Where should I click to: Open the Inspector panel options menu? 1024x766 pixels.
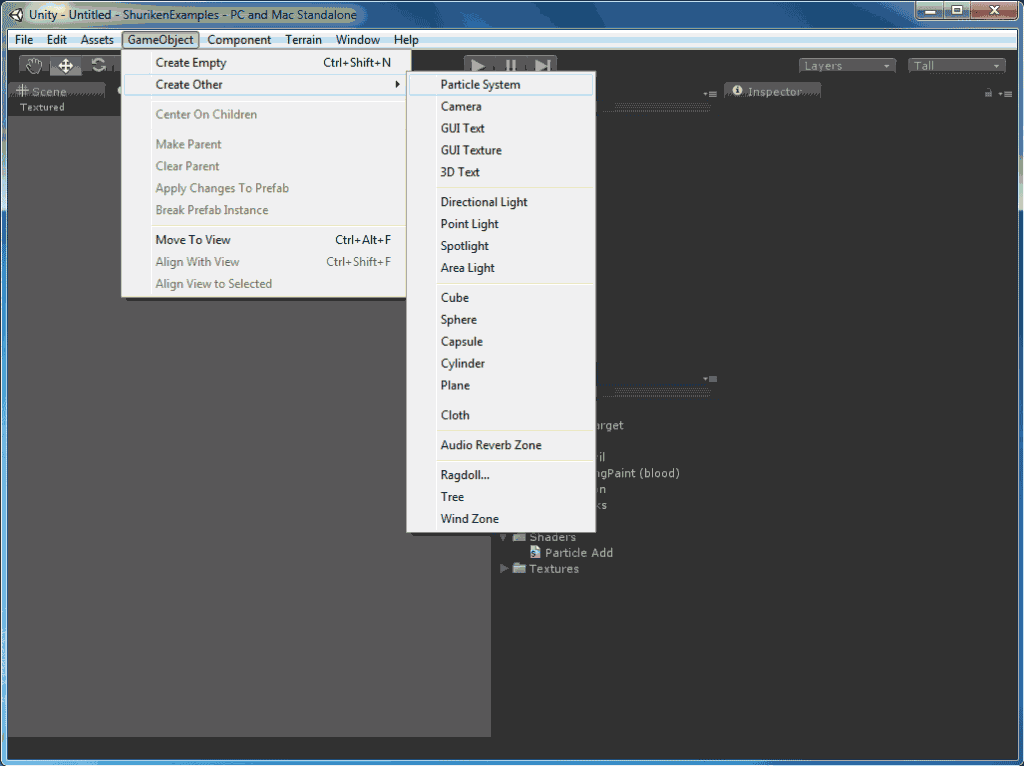[x=1005, y=93]
